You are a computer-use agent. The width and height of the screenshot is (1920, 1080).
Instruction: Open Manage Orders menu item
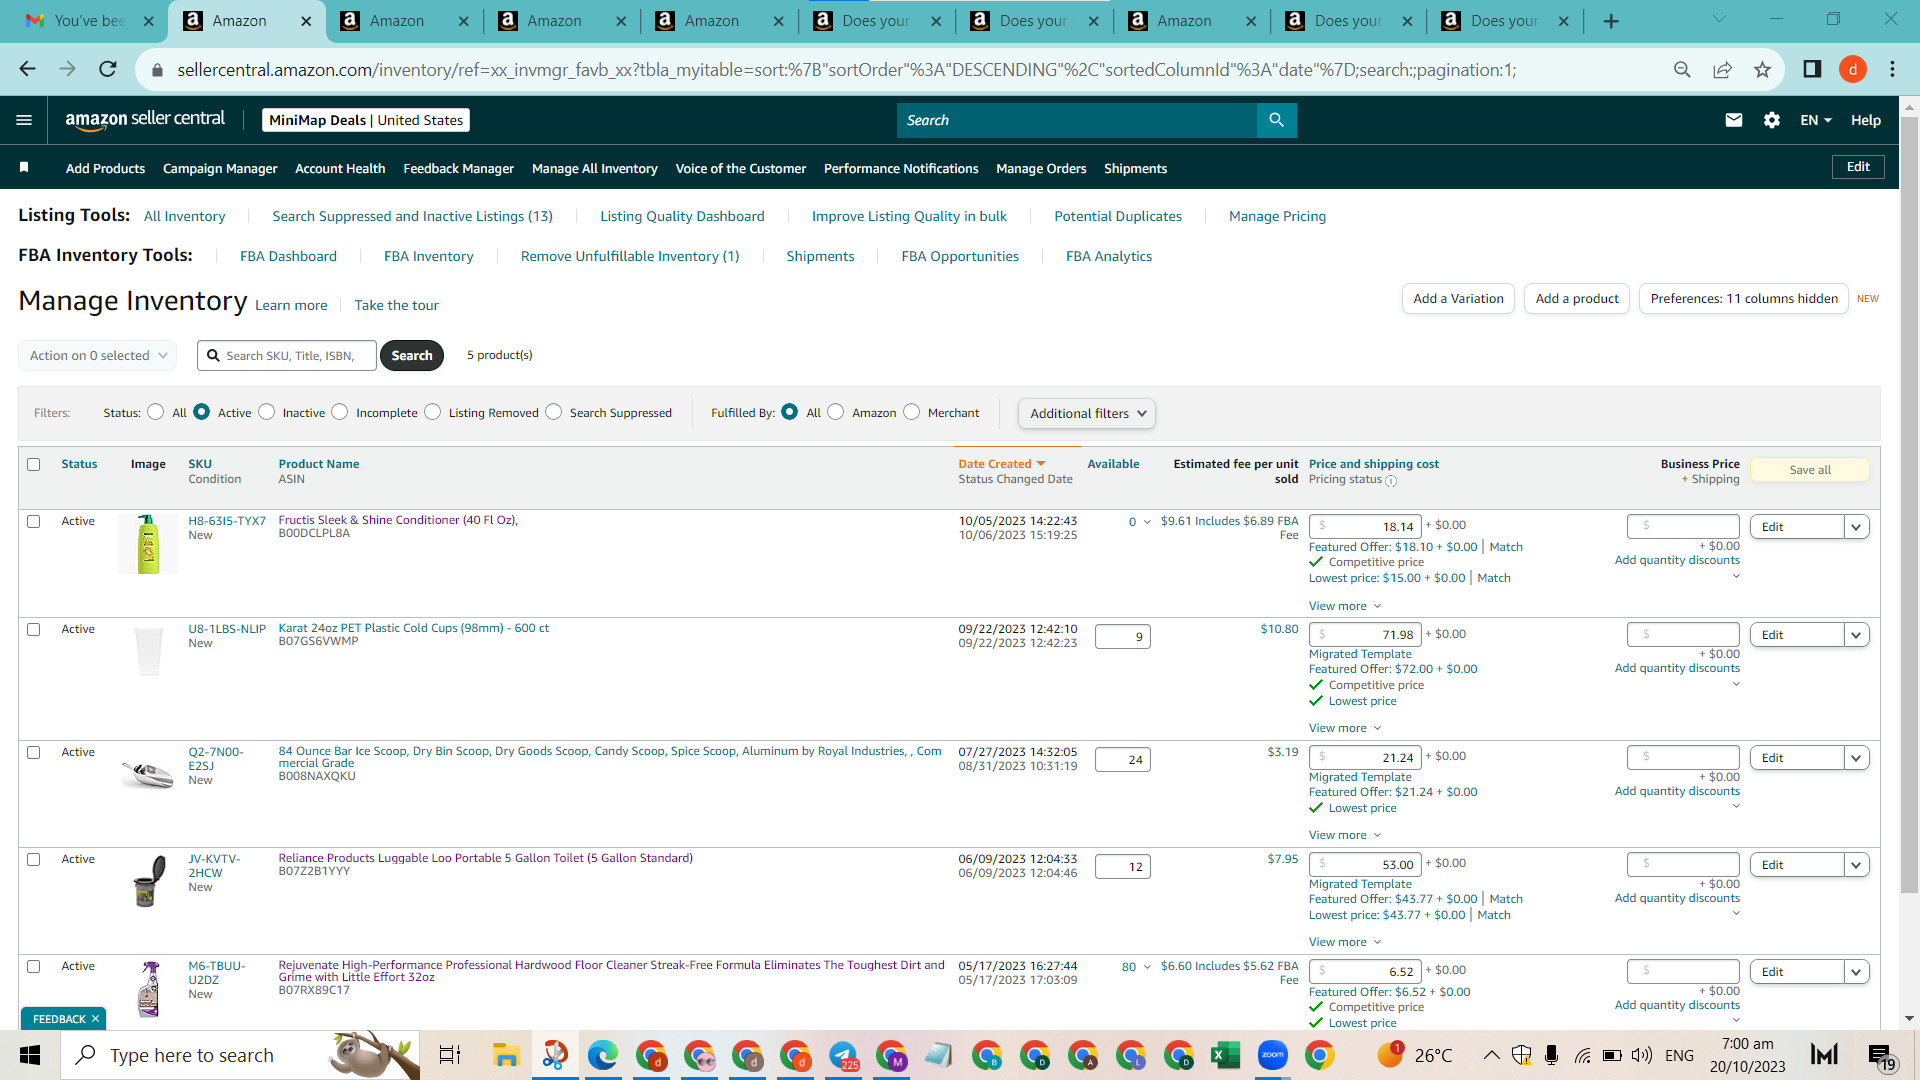click(x=1041, y=168)
